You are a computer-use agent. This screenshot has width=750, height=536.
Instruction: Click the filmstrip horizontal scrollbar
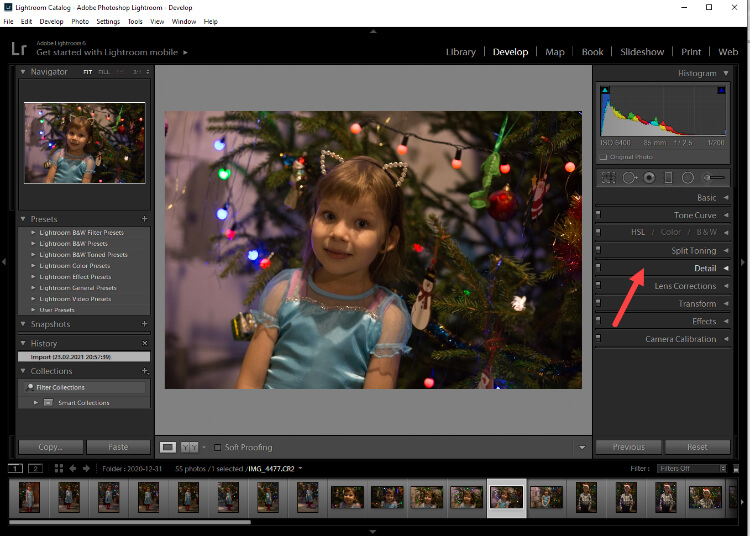130,522
